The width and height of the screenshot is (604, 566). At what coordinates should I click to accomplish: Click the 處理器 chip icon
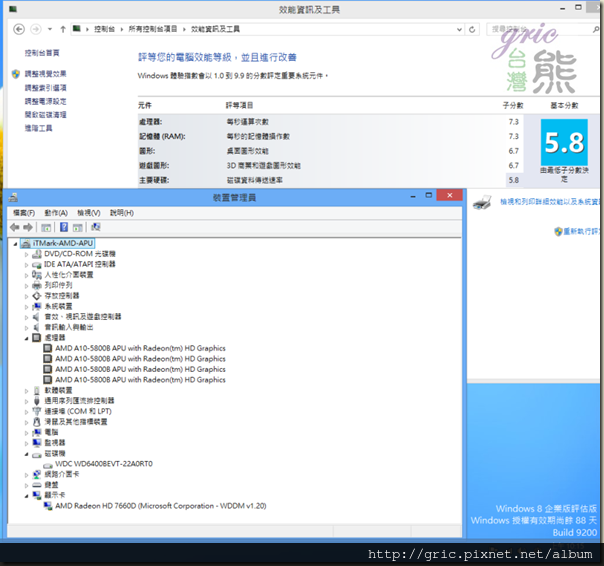tap(37, 338)
